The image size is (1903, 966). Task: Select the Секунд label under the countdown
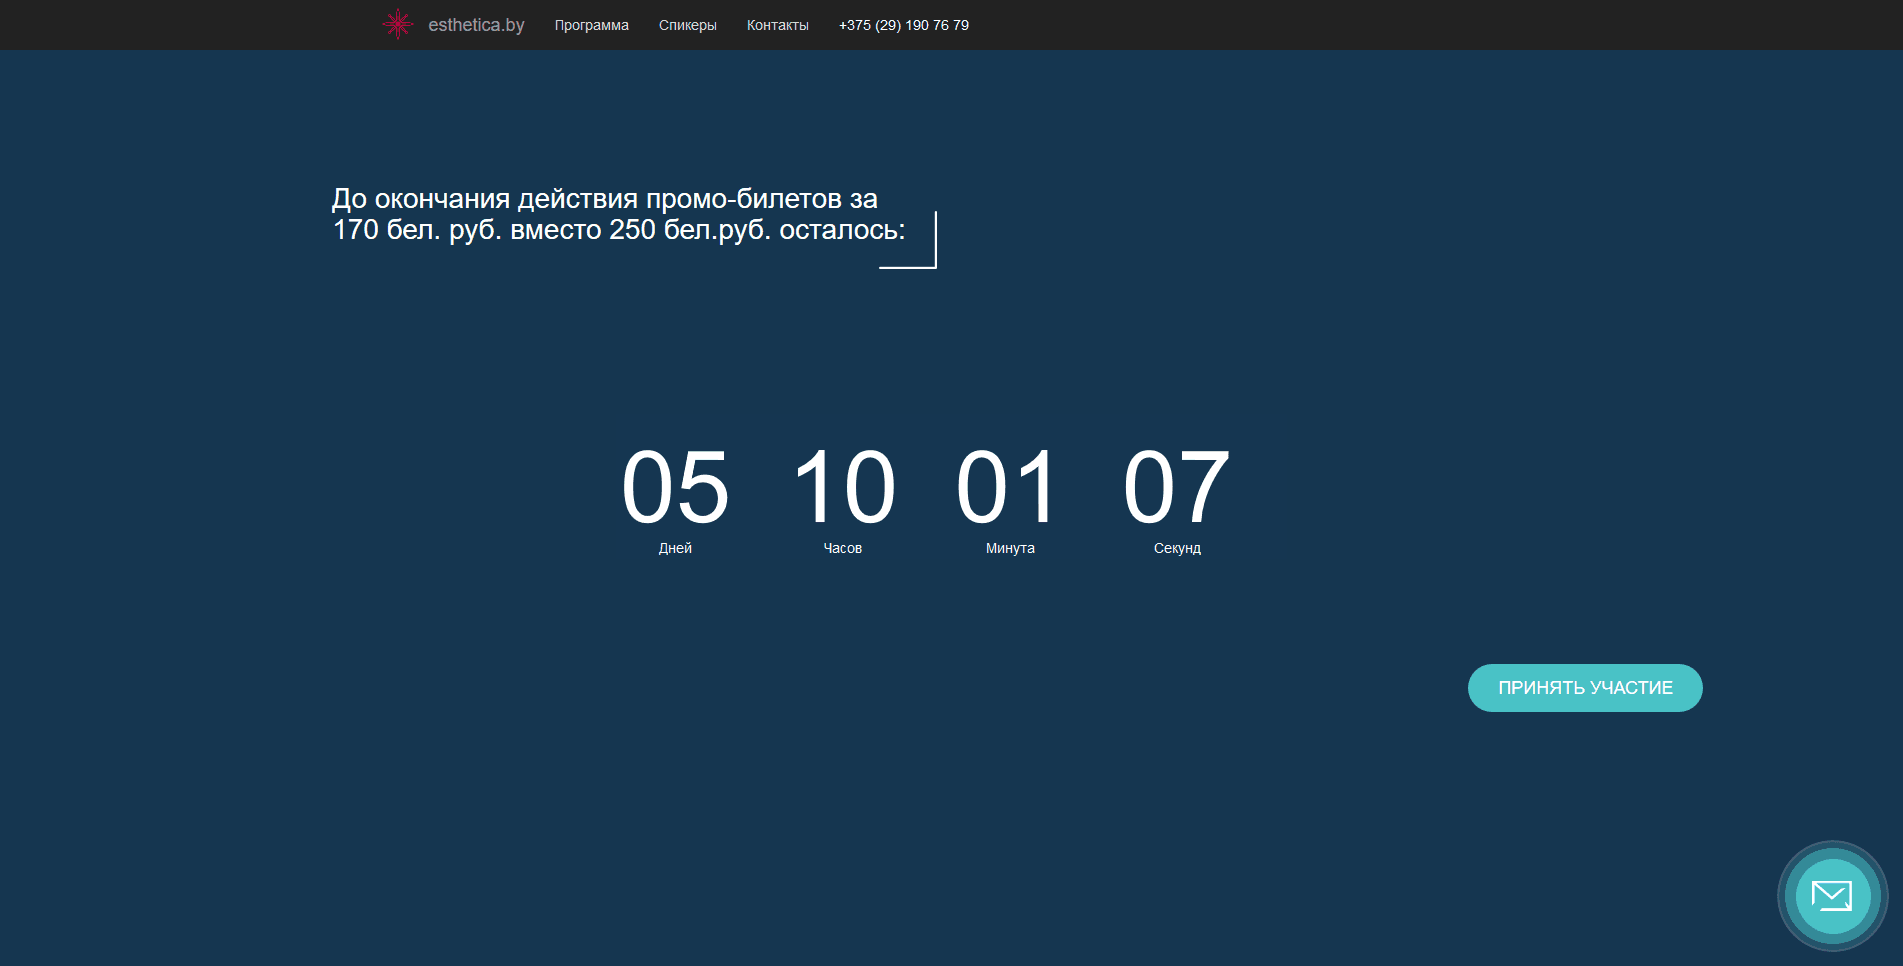point(1177,548)
